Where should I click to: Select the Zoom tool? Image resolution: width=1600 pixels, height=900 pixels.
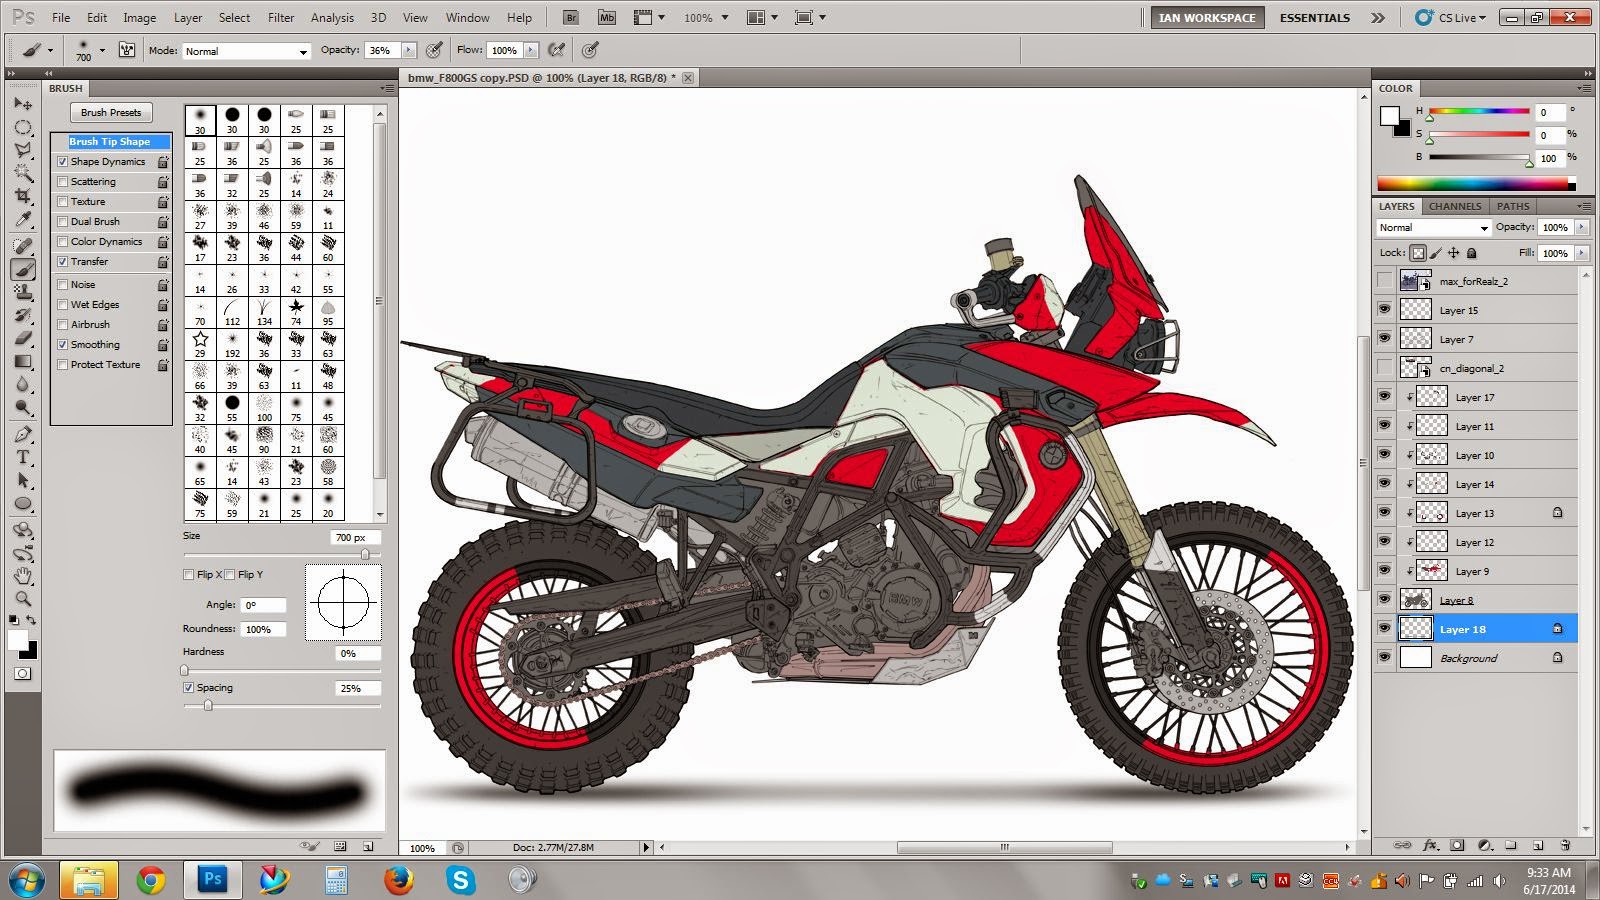(23, 599)
